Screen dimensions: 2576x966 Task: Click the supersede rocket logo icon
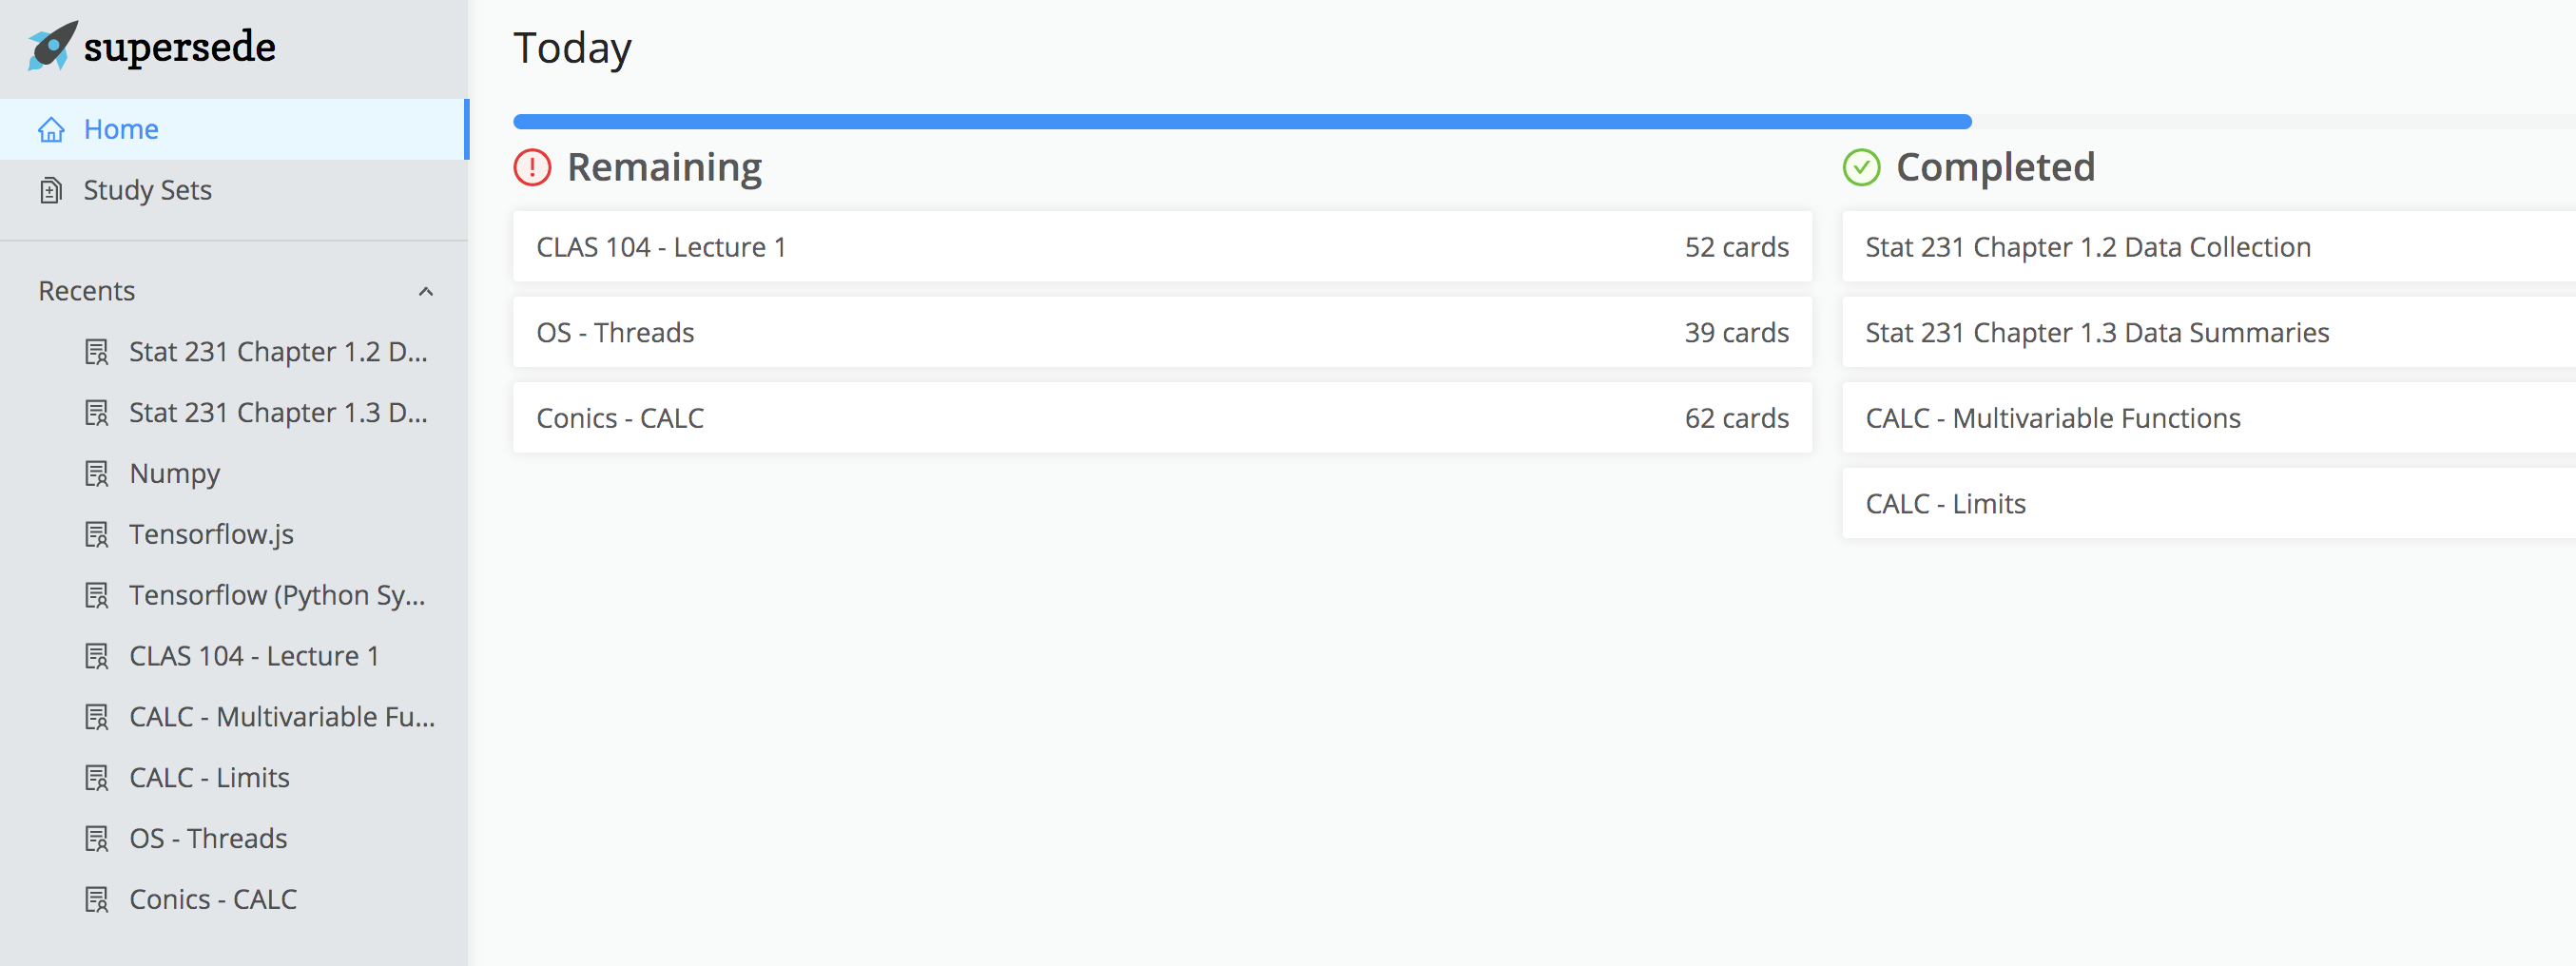(52, 46)
